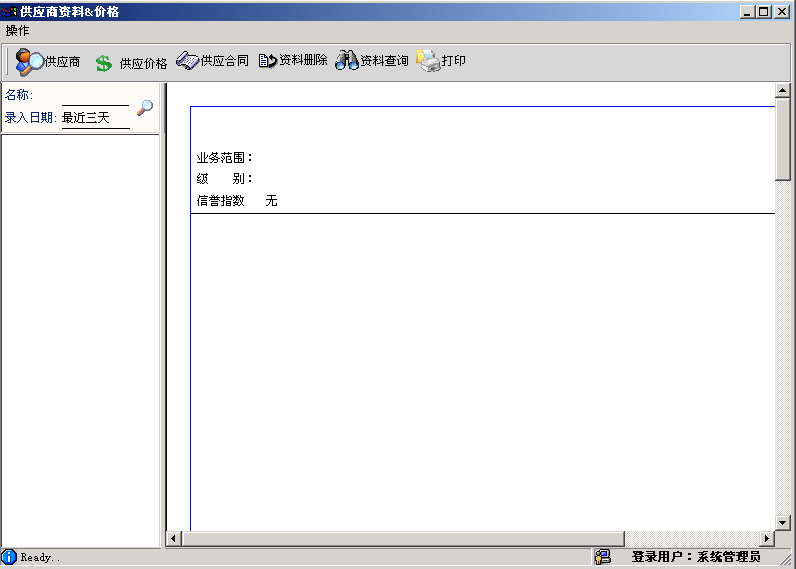Click the 名称 input field
This screenshot has width=796, height=569.
click(x=95, y=96)
